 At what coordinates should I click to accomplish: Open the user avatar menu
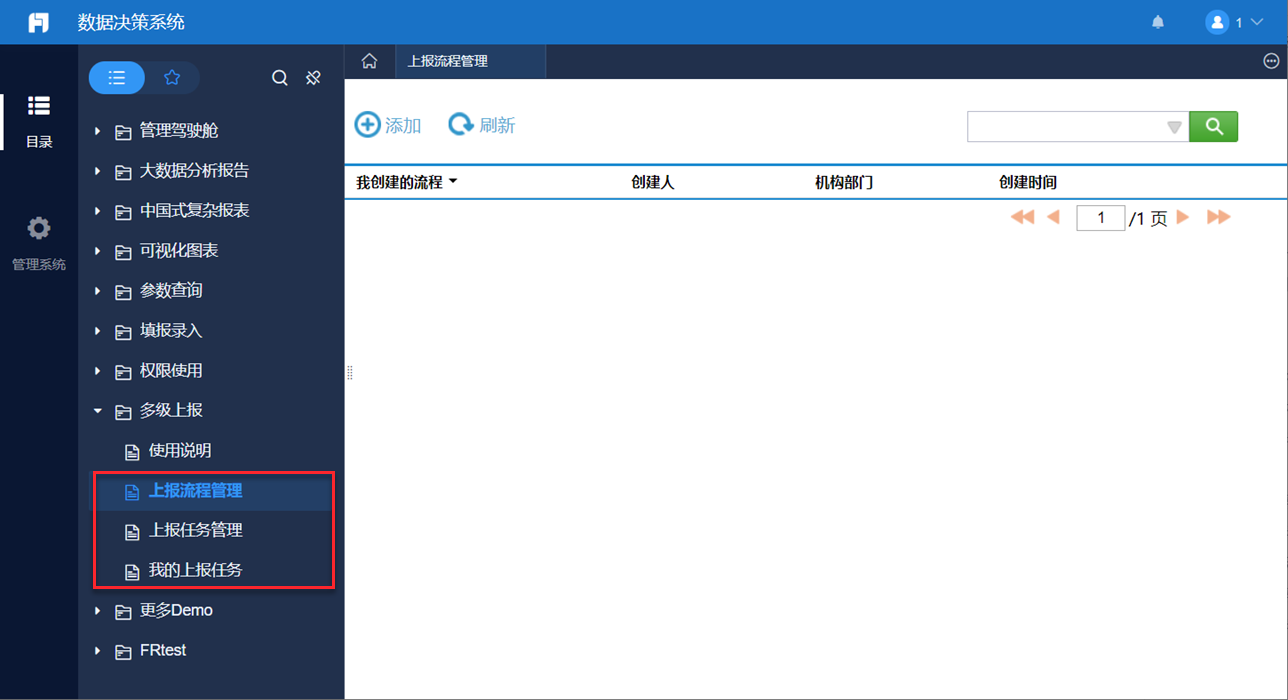click(x=1217, y=22)
